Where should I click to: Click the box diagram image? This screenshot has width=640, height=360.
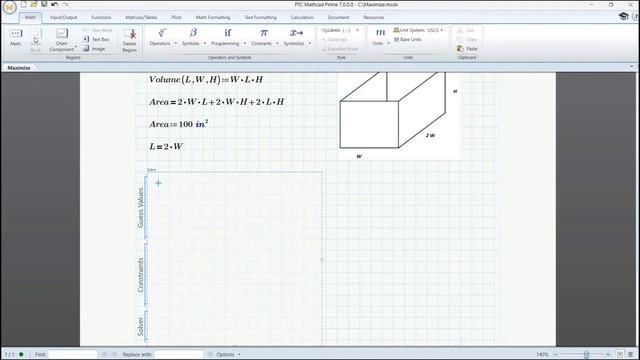398,116
